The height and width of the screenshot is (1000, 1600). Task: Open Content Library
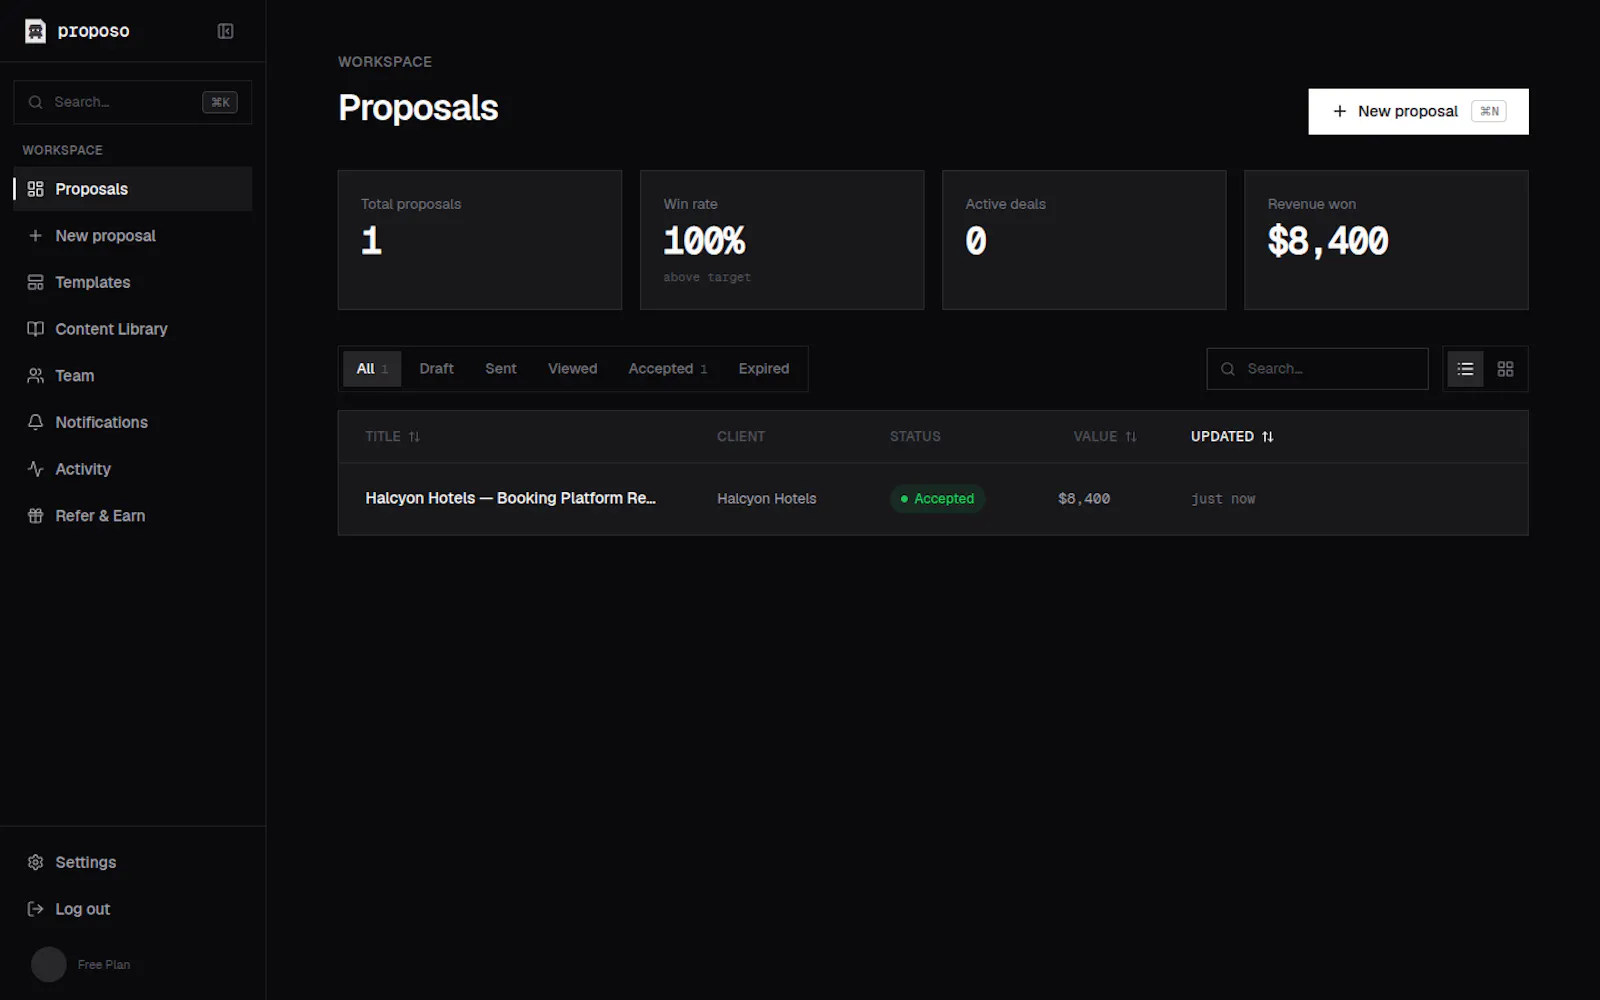click(x=133, y=329)
